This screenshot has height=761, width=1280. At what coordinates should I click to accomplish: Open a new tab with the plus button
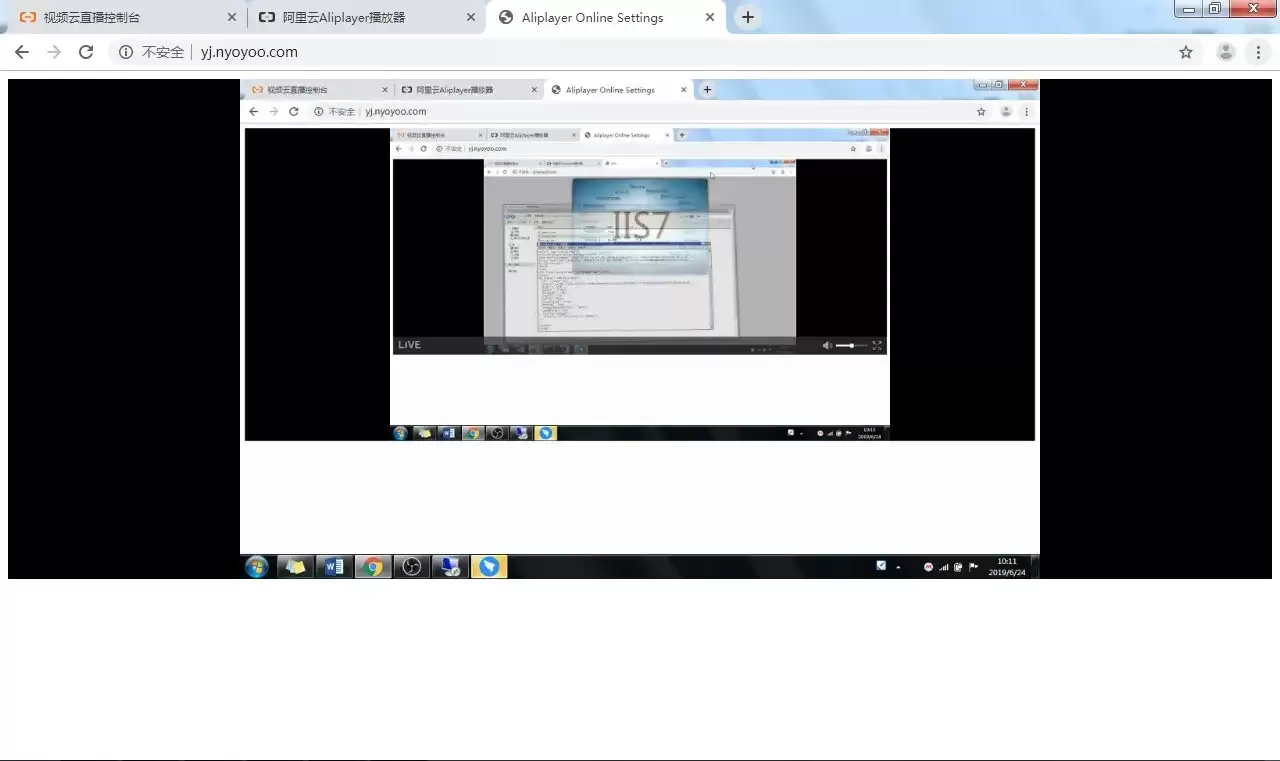point(747,17)
